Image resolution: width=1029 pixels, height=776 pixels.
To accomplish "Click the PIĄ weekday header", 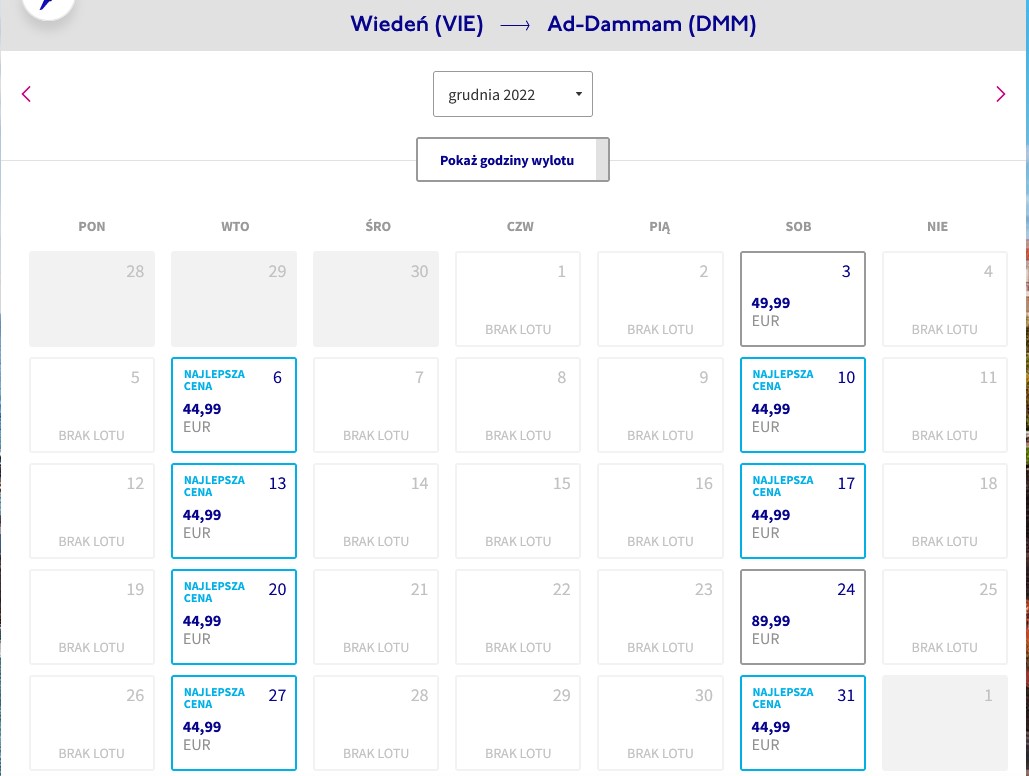I will coord(660,226).
